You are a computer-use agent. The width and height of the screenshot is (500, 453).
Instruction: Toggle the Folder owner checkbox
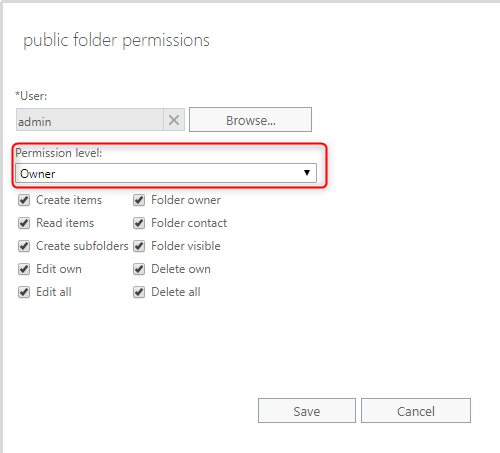tap(139, 200)
